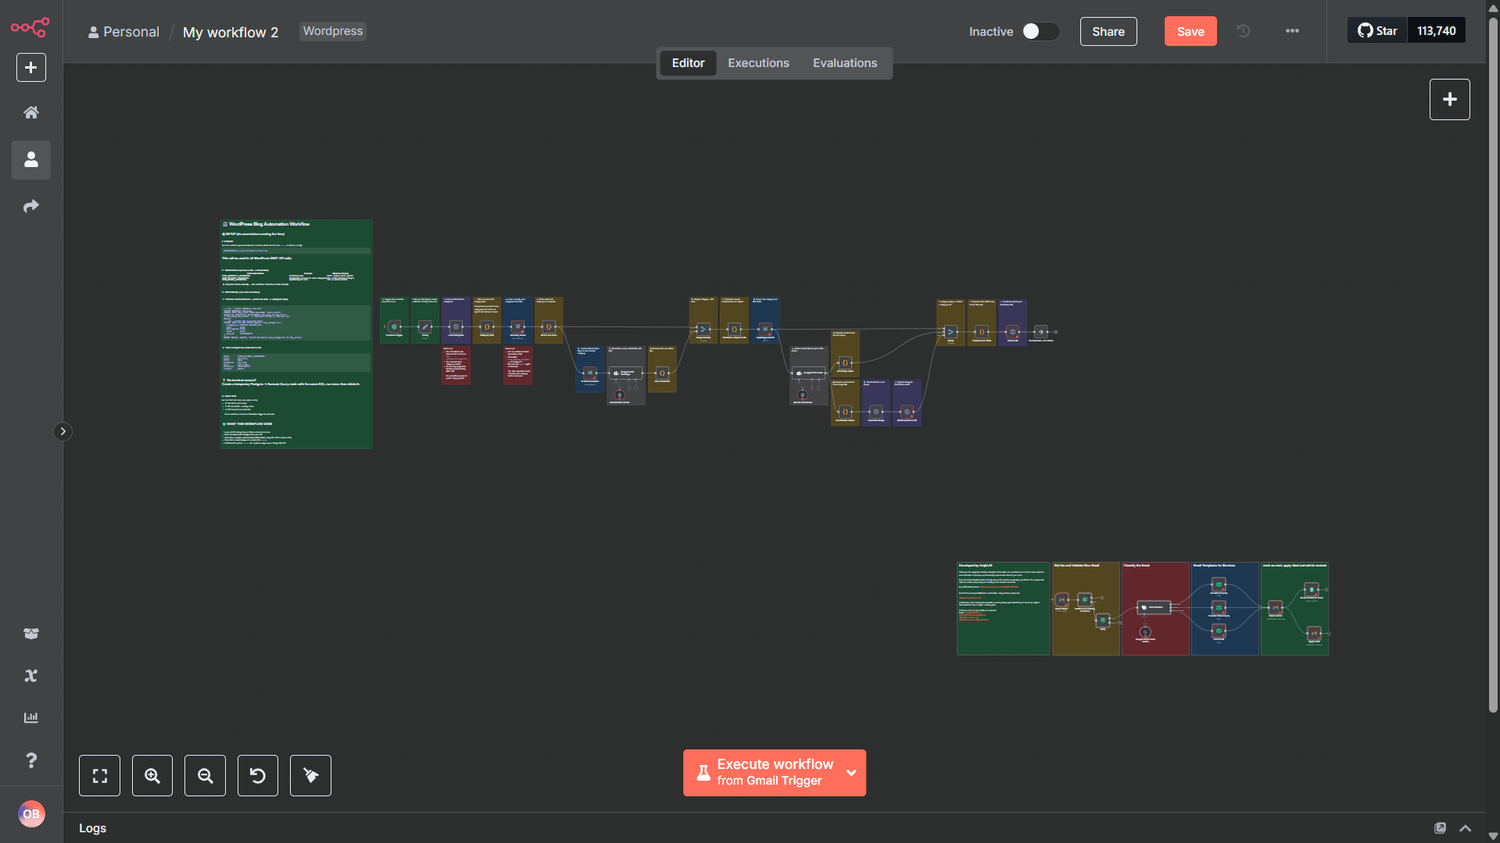Select the Personal user icon in sidebar
This screenshot has height=843, width=1500.
[x=31, y=160]
